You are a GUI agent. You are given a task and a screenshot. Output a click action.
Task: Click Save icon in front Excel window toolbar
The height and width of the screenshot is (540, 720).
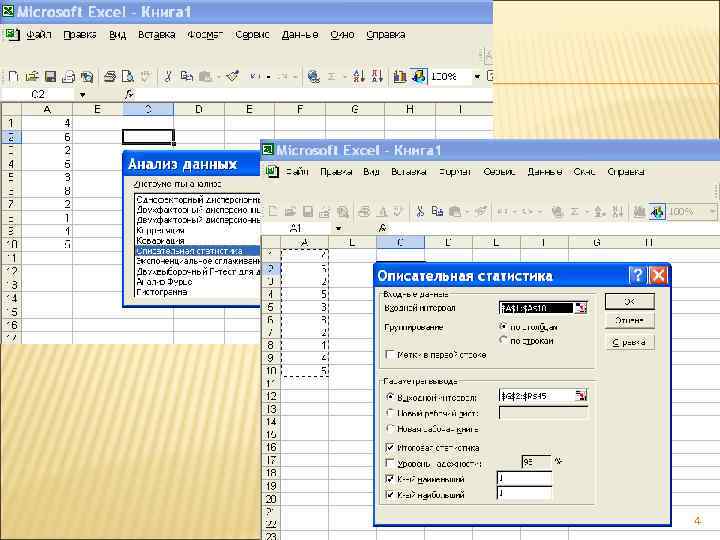pos(308,211)
